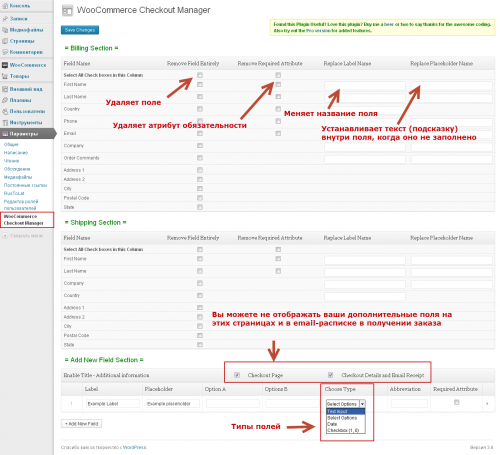Open the General settings submenu item
The width and height of the screenshot is (500, 455).
coord(11,144)
